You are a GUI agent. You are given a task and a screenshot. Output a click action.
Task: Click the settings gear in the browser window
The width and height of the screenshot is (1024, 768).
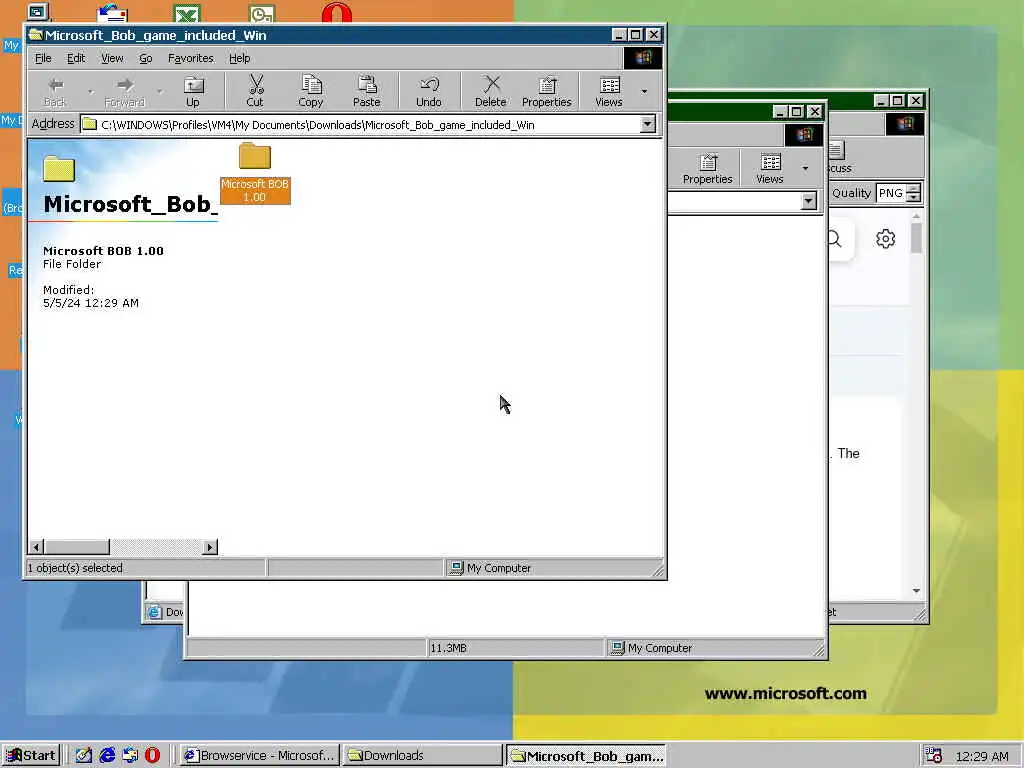coord(886,239)
